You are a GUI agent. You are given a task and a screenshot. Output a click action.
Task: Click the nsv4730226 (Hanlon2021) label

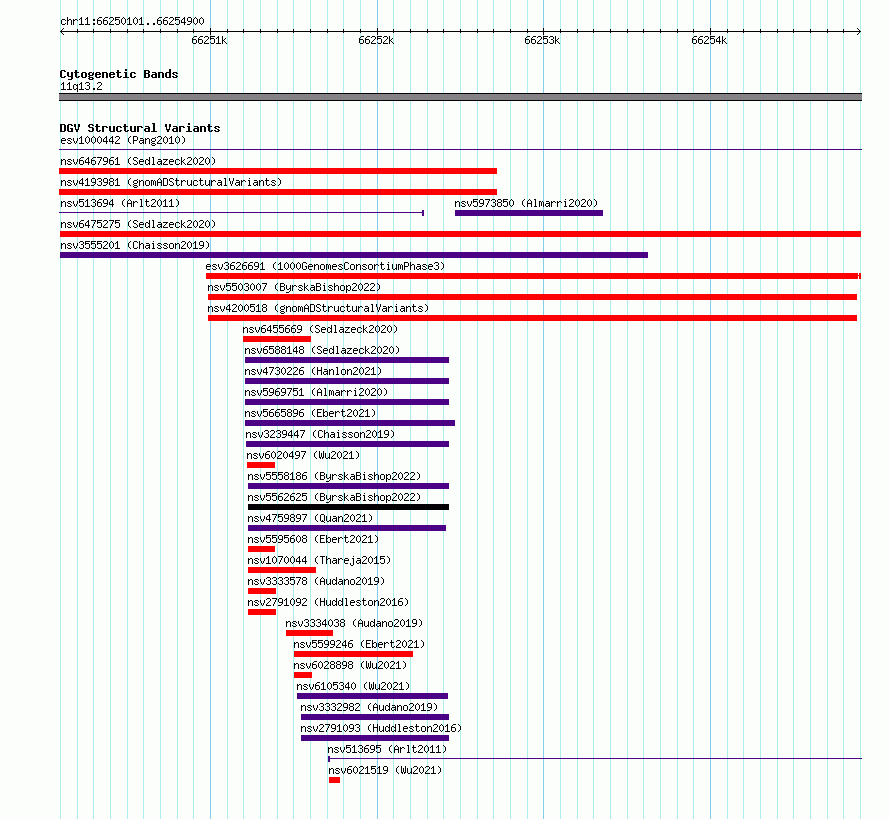(313, 371)
